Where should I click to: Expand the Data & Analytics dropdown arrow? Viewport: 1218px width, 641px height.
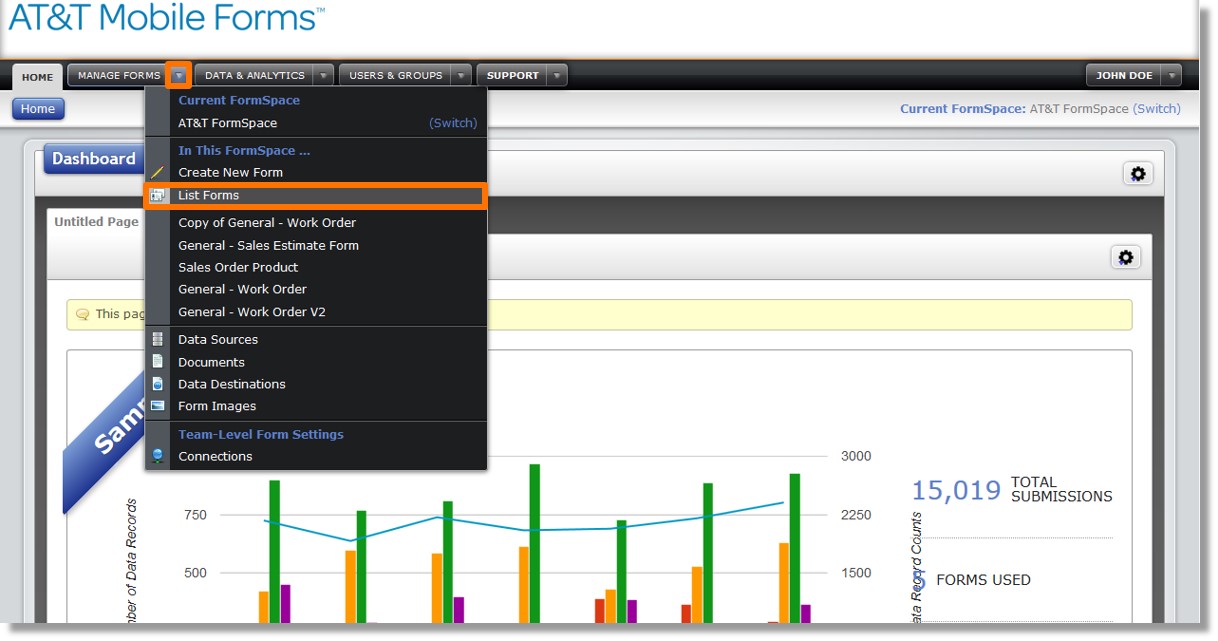[323, 75]
